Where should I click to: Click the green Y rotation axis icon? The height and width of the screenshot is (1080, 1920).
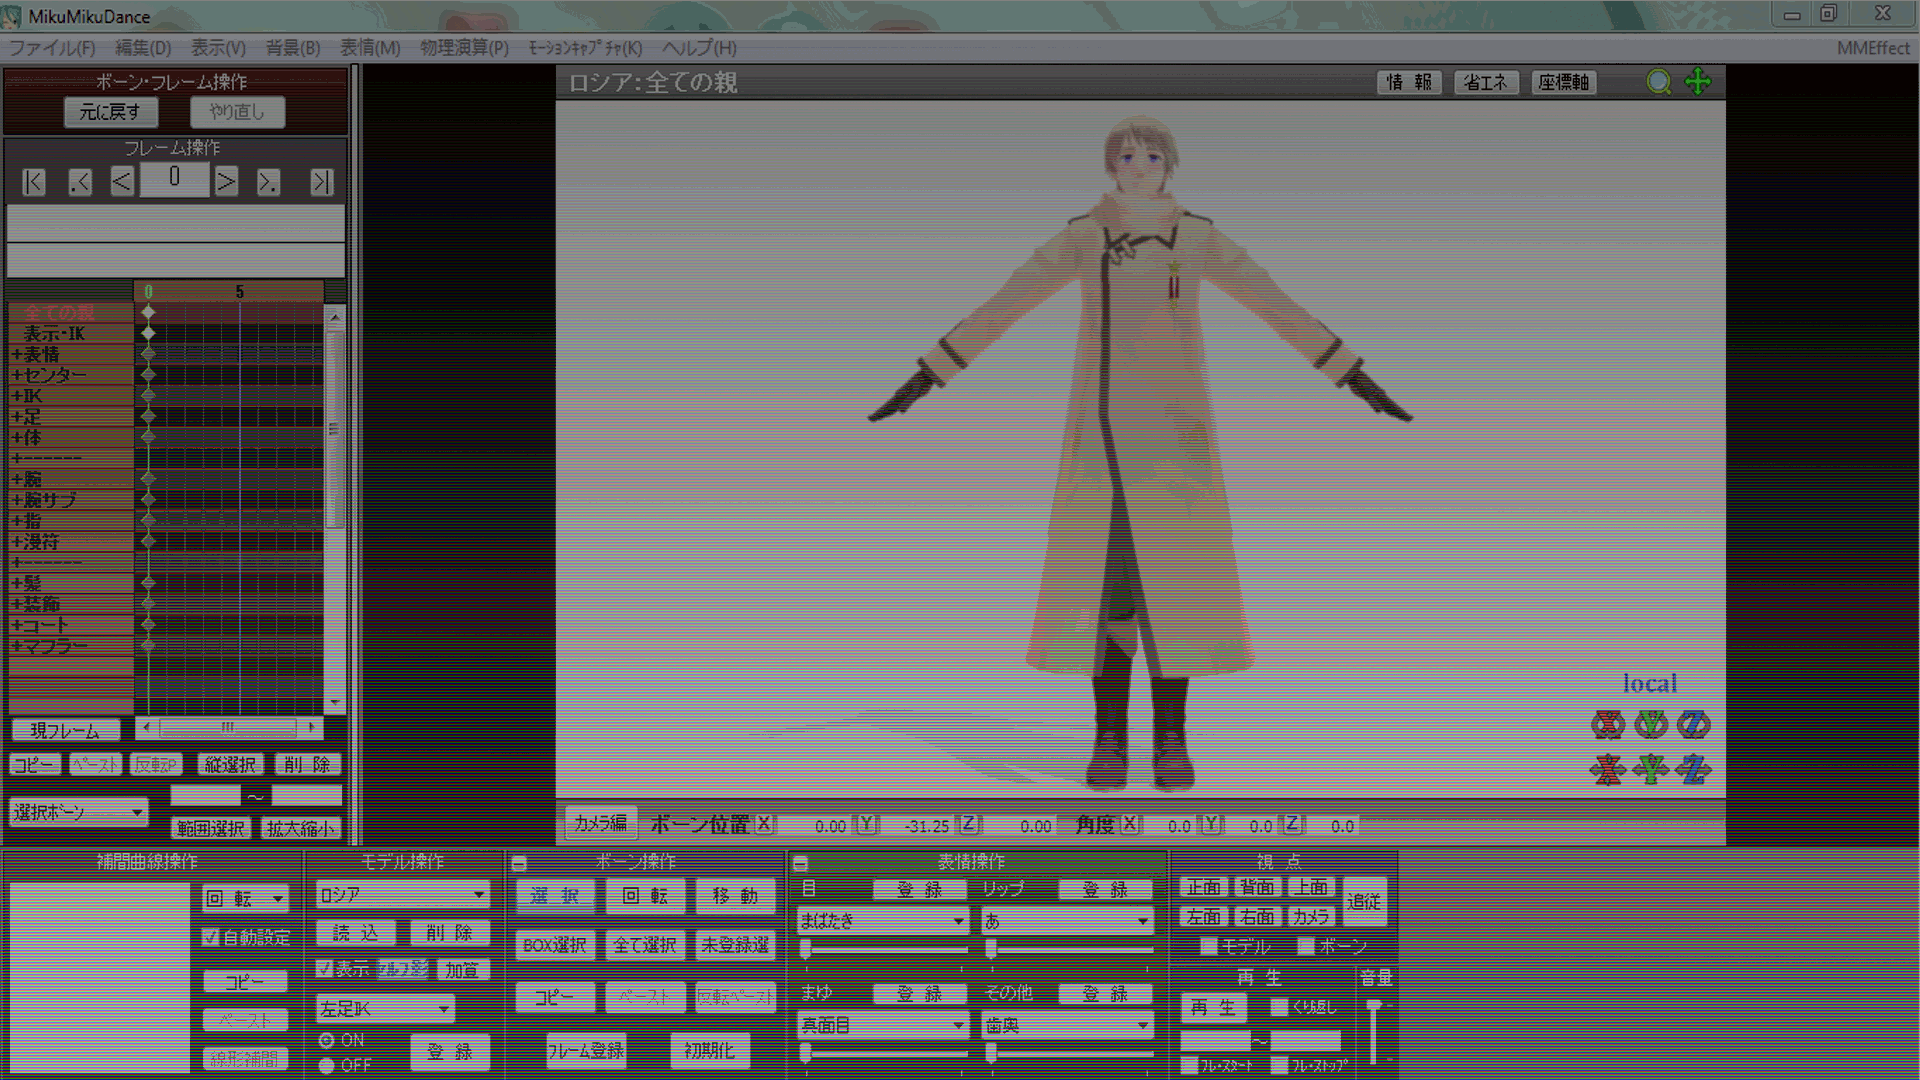pyautogui.click(x=1651, y=724)
